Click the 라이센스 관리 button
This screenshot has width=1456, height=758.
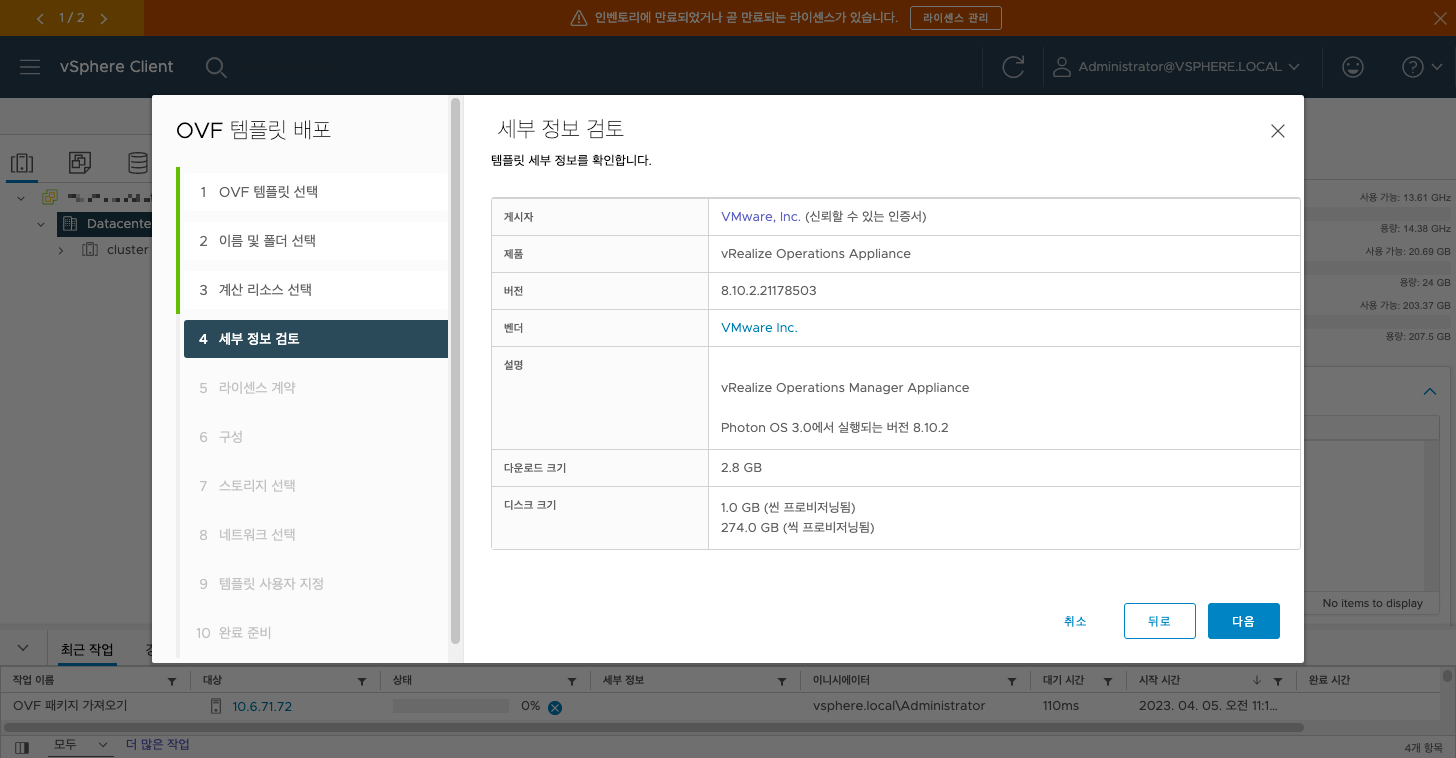point(955,18)
